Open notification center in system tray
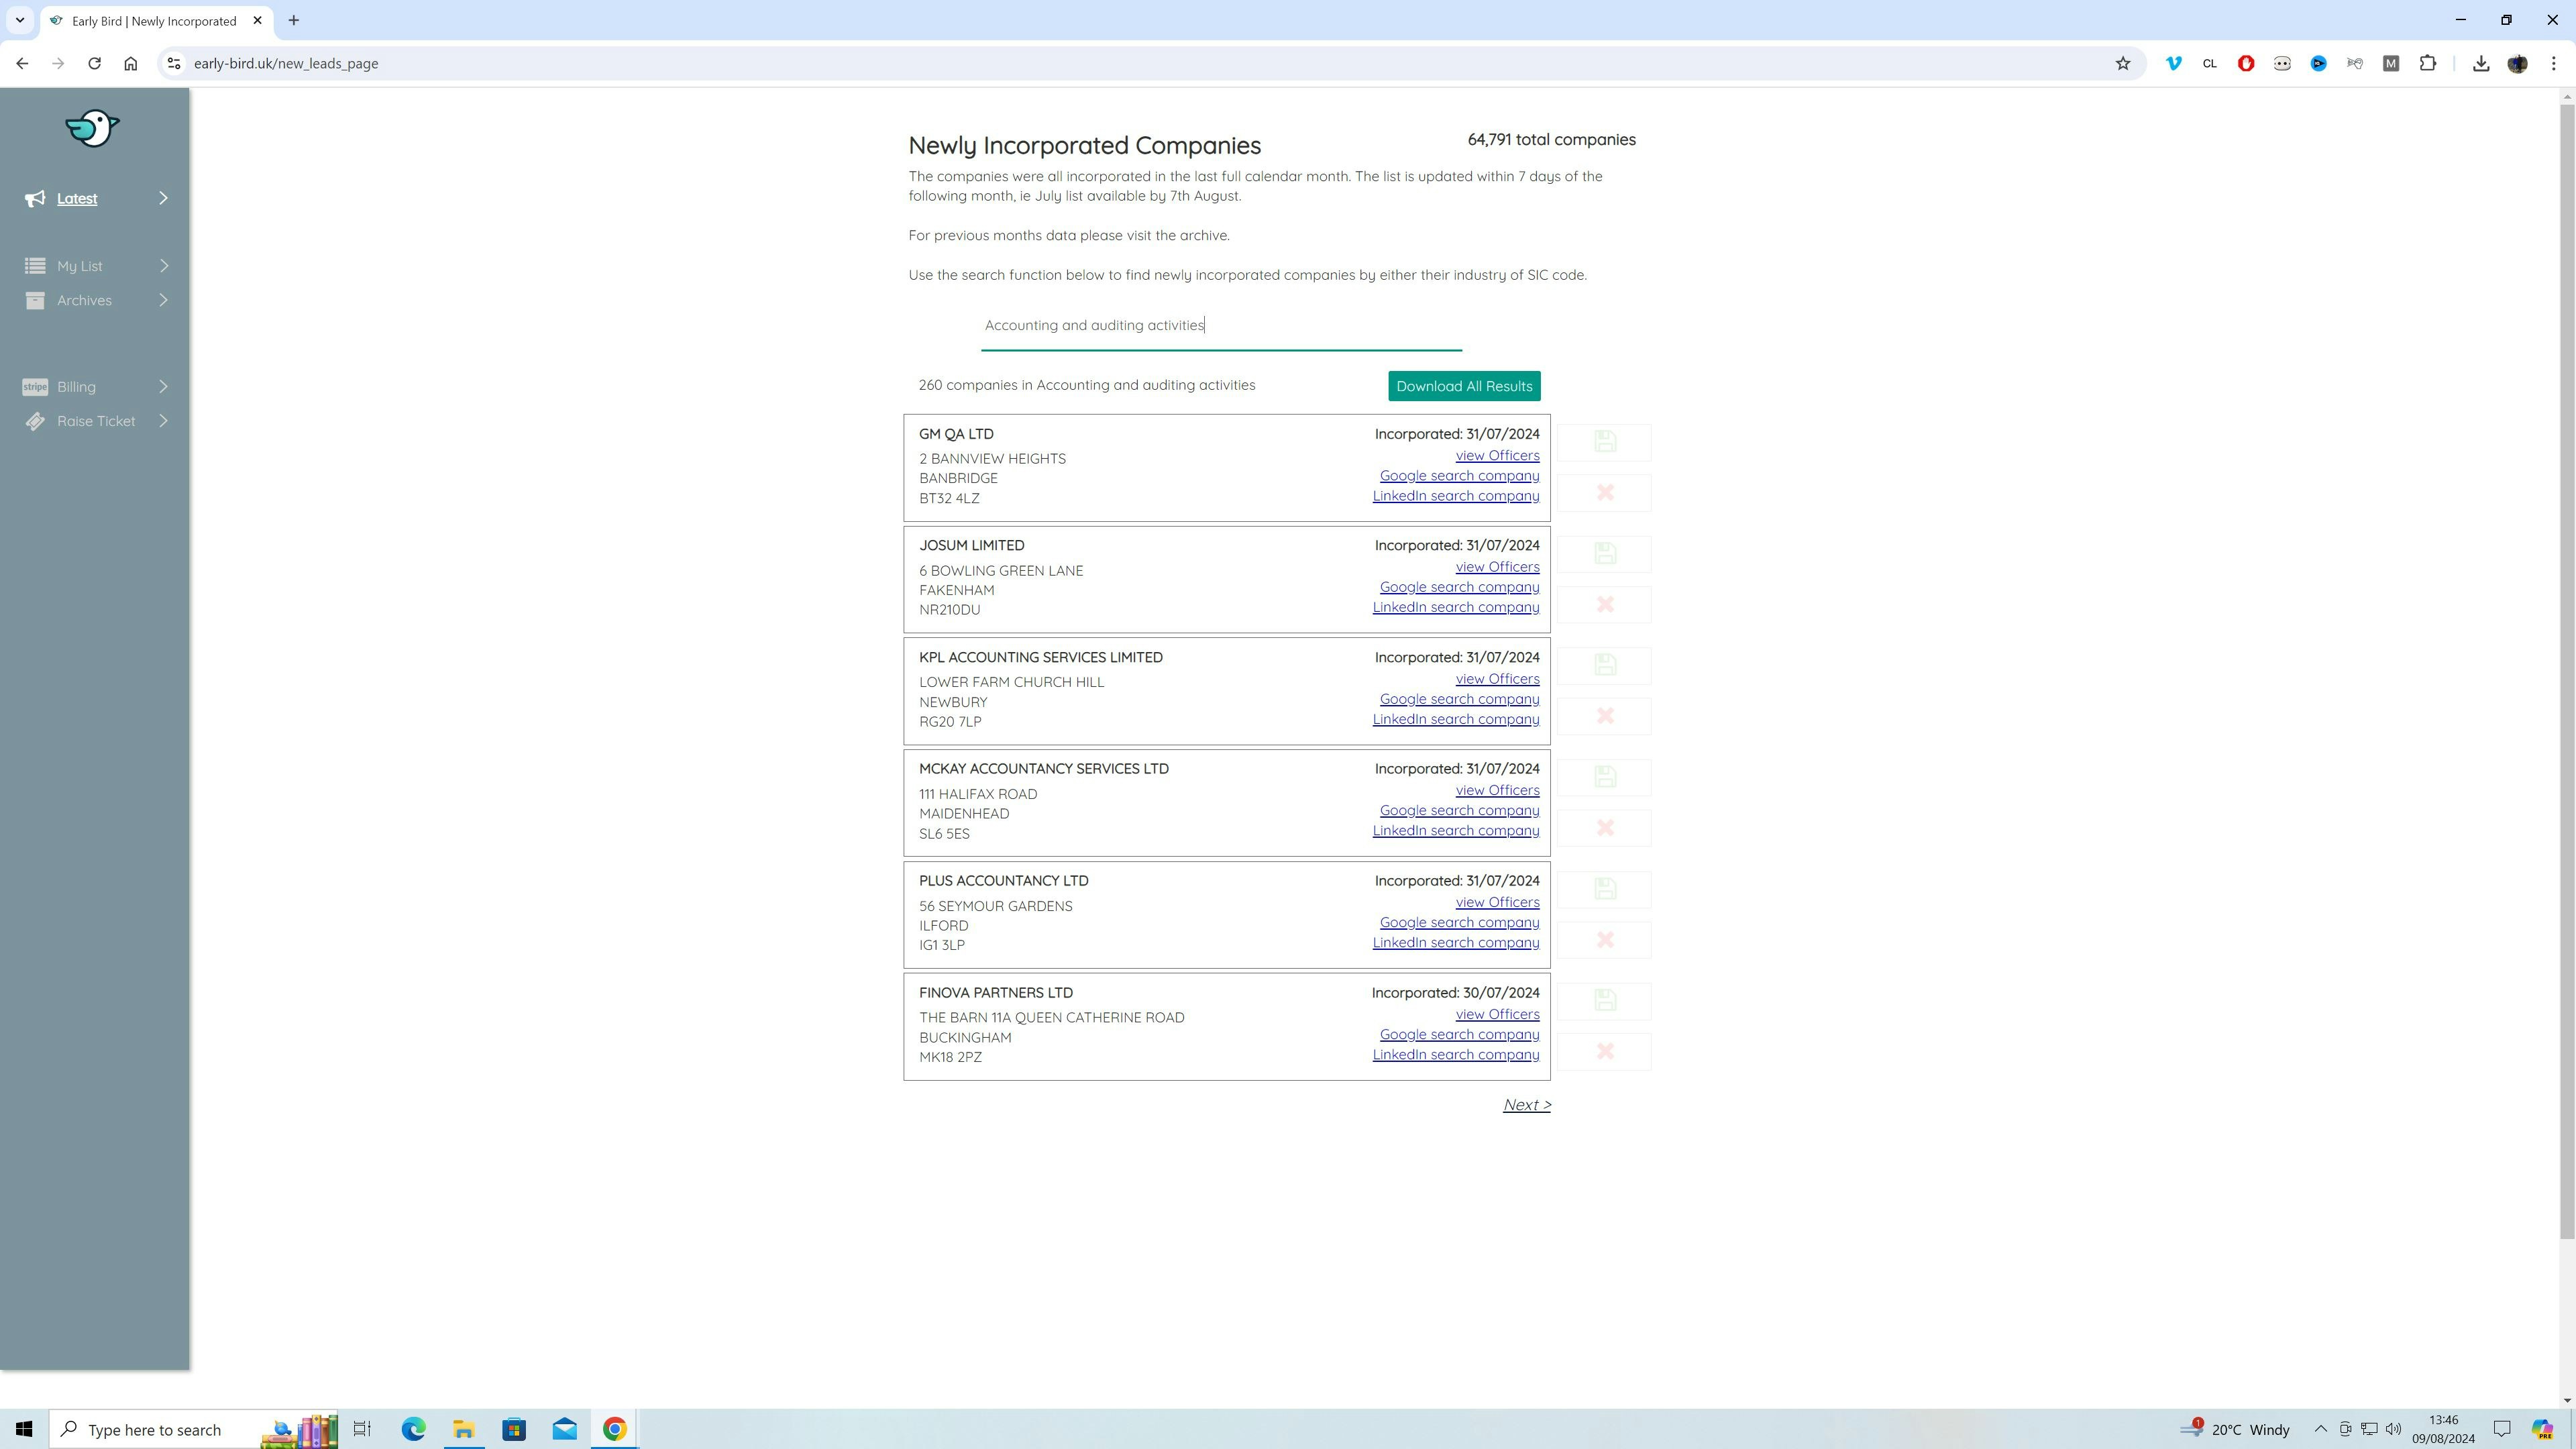 (2501, 1429)
